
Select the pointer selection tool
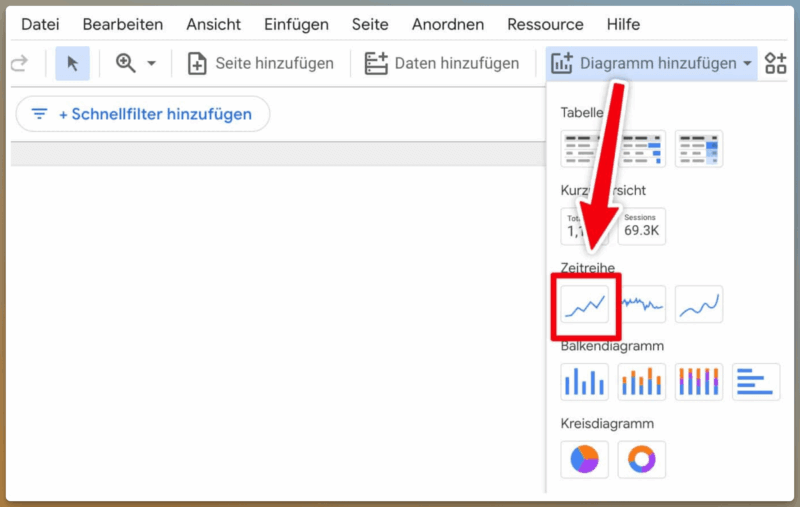coord(72,63)
